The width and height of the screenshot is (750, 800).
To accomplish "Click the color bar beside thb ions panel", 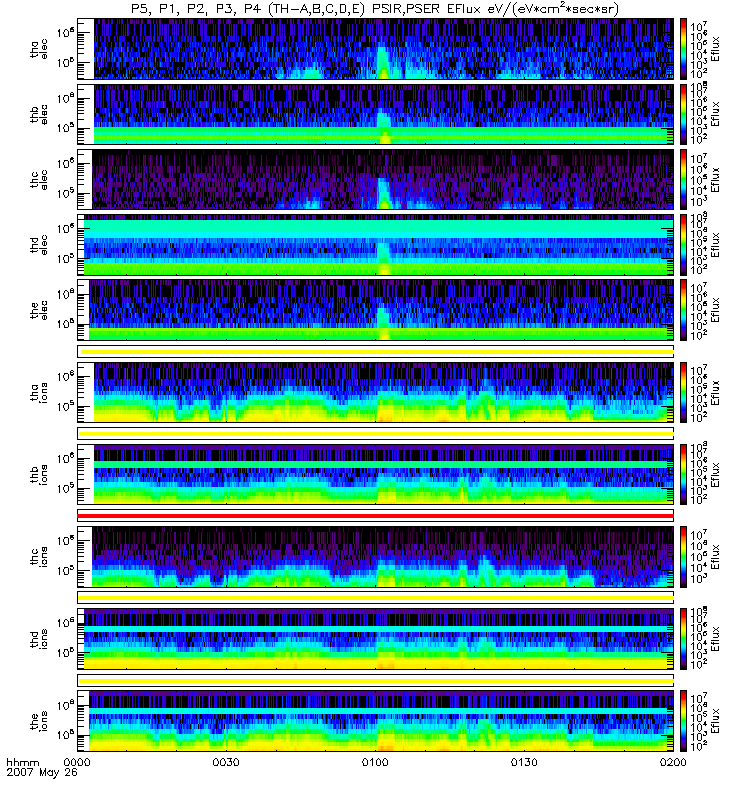I will click(x=683, y=474).
